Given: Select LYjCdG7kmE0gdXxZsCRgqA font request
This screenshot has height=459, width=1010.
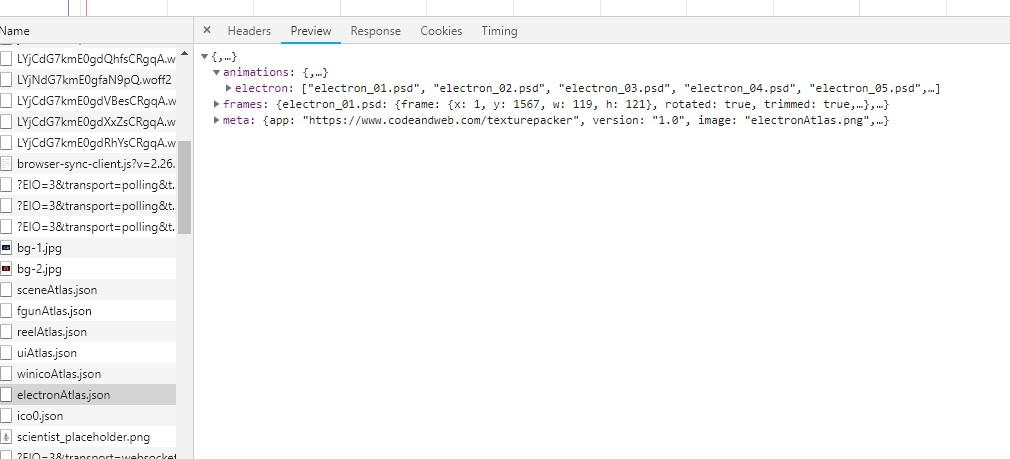Looking at the screenshot, I should pos(88,122).
